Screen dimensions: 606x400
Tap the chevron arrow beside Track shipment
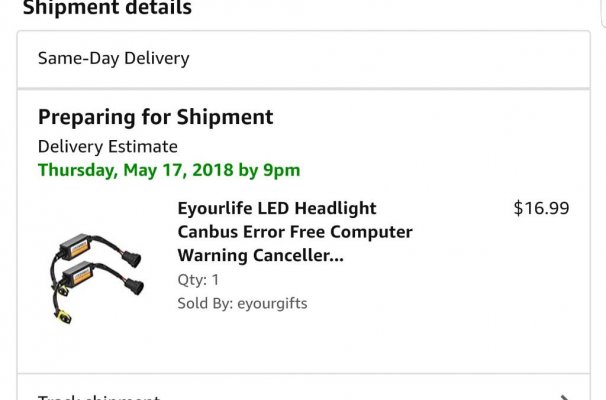tap(565, 397)
